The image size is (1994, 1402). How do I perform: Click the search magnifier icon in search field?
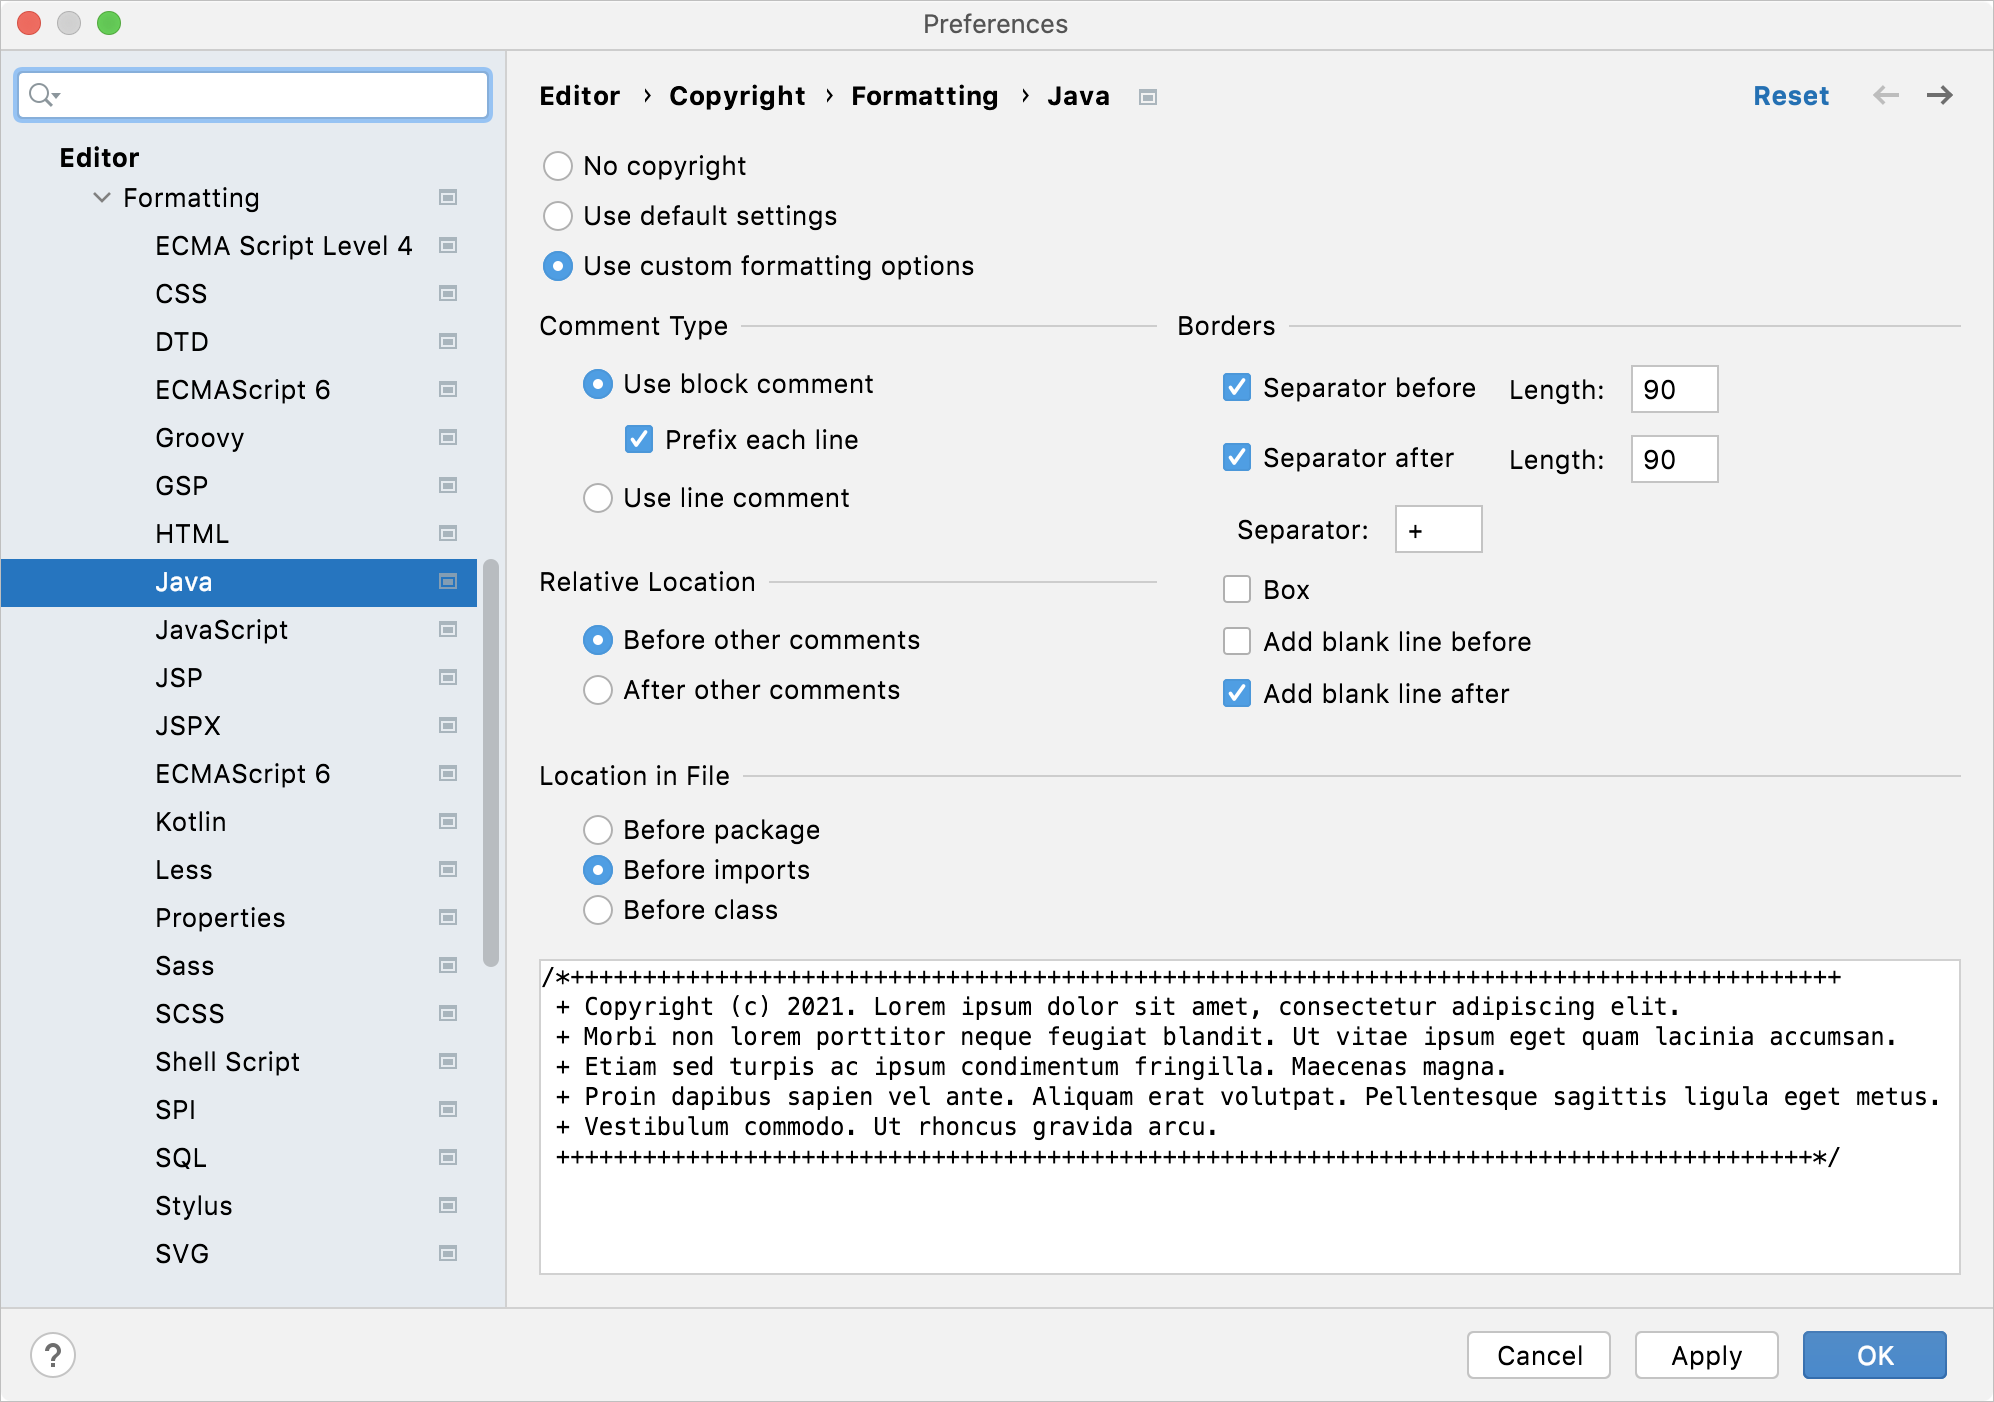click(x=40, y=95)
